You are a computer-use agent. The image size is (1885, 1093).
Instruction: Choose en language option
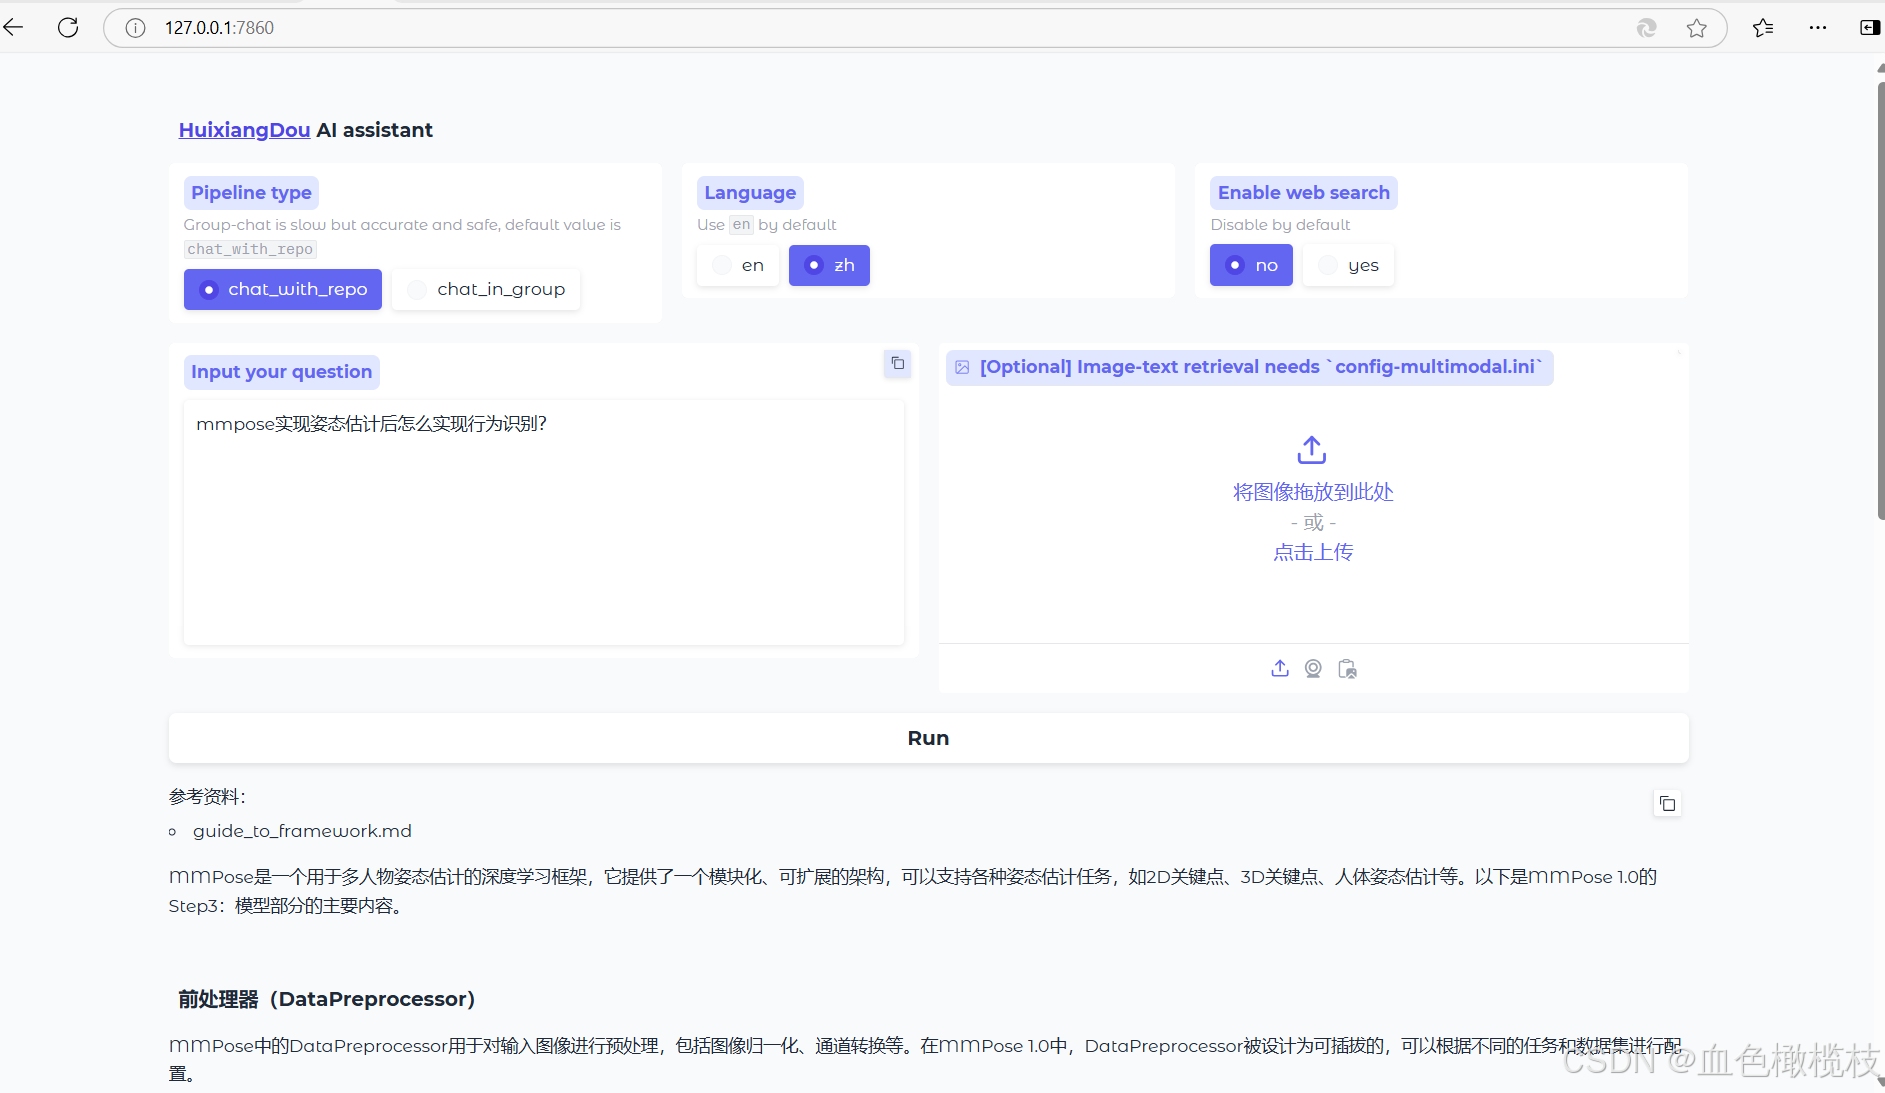pos(738,265)
